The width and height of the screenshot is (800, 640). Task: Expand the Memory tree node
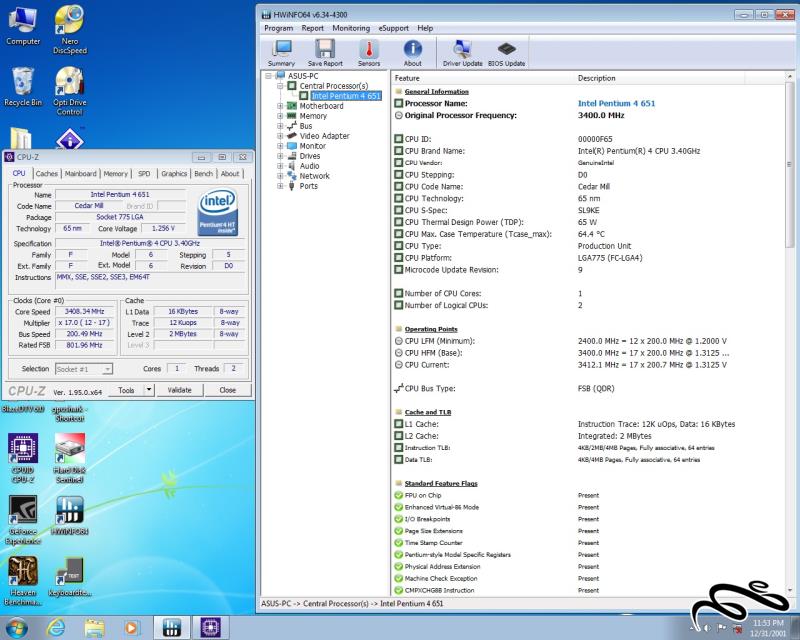point(280,116)
